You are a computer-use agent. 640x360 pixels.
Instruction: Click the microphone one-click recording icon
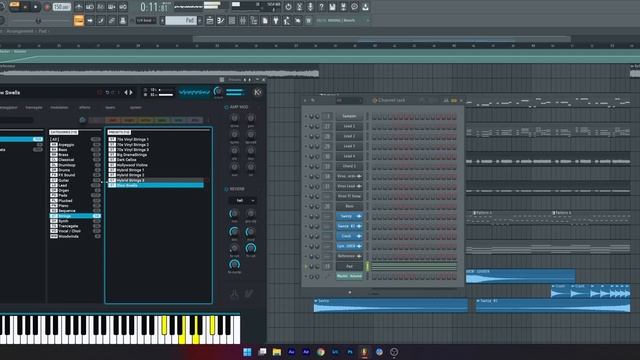tap(310, 7)
